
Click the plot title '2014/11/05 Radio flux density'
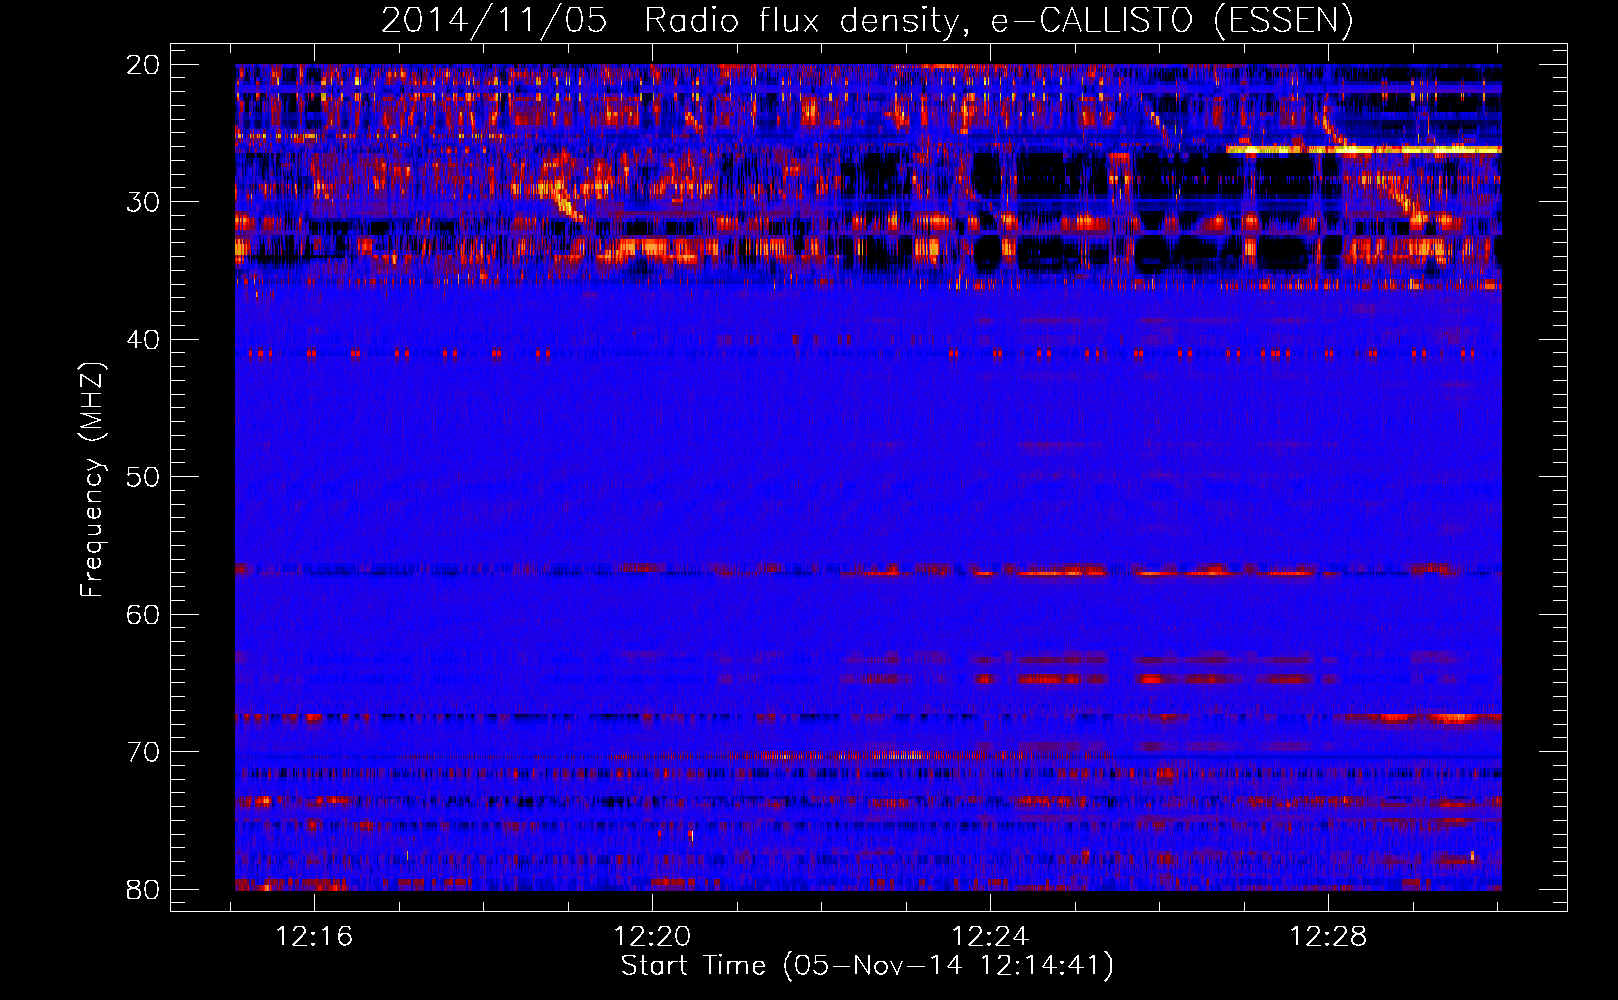pyautogui.click(x=867, y=20)
